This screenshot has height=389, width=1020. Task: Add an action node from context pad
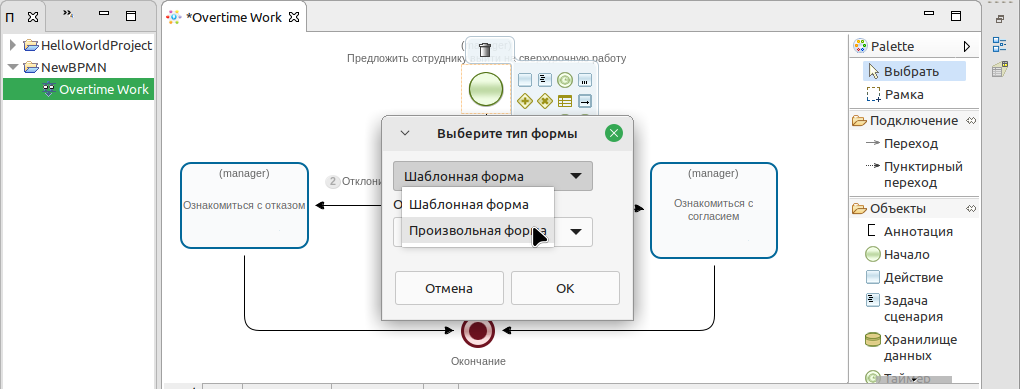click(x=525, y=80)
